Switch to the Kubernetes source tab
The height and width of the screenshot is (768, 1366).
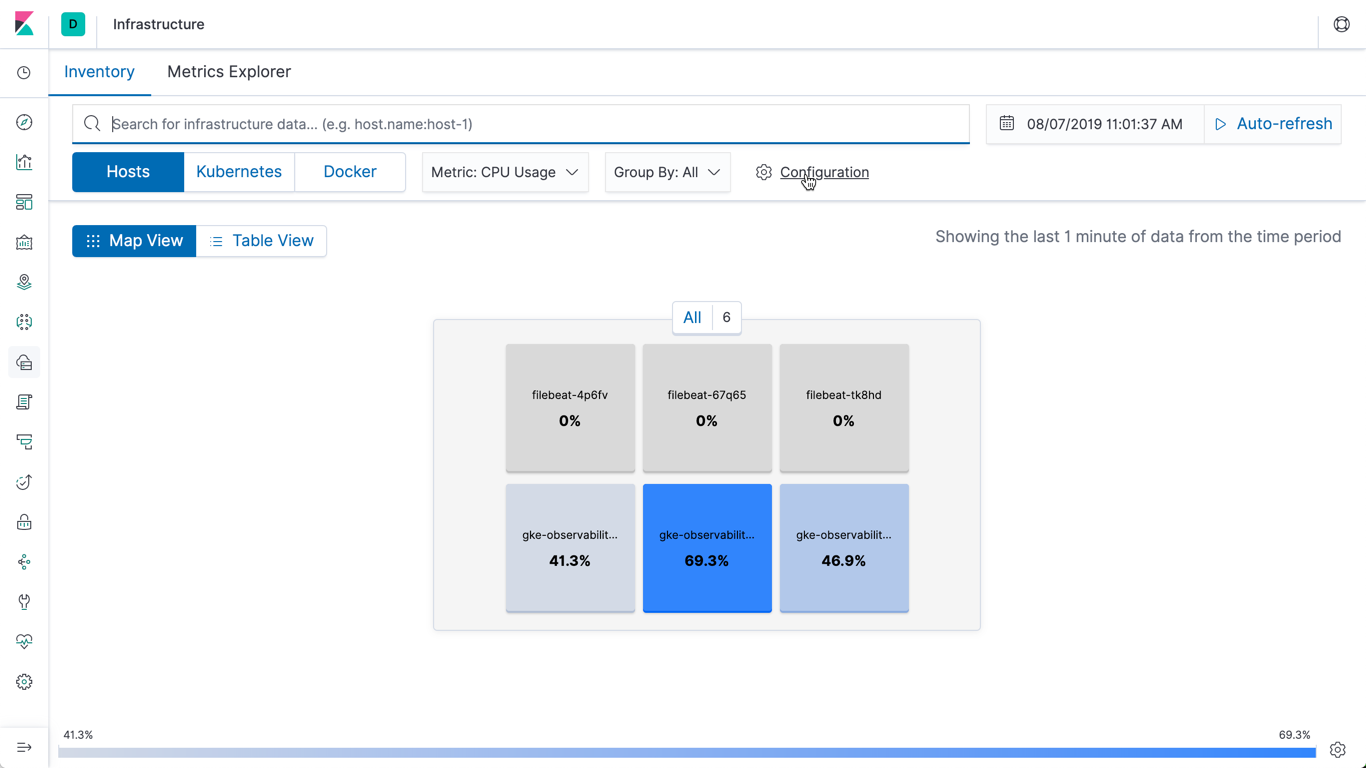click(239, 171)
